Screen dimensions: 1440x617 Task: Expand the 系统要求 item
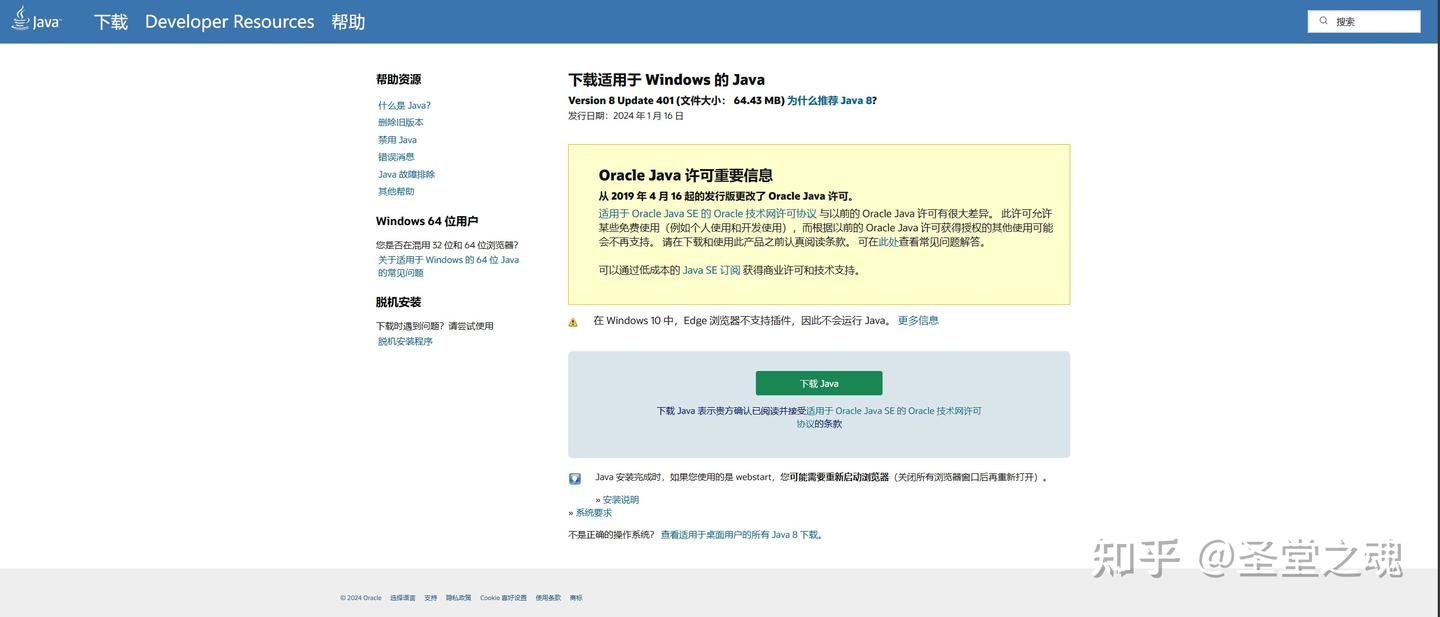[x=593, y=510]
